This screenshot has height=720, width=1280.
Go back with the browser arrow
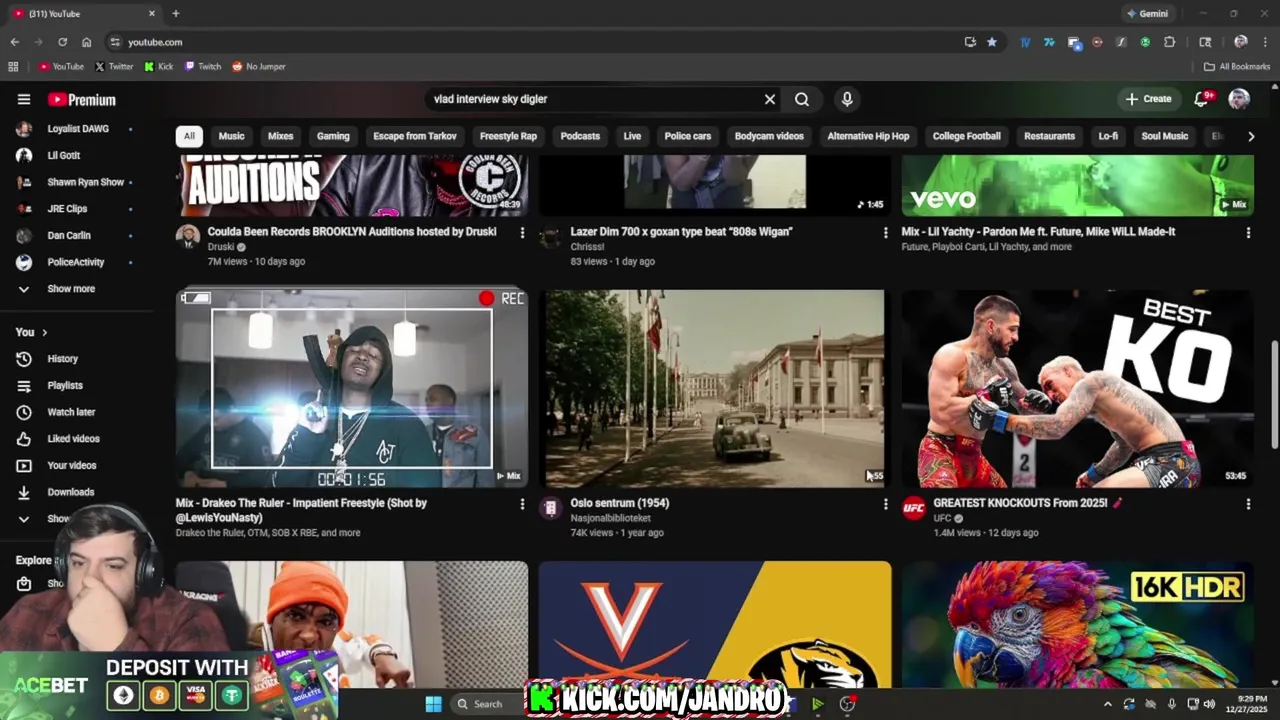coord(14,42)
